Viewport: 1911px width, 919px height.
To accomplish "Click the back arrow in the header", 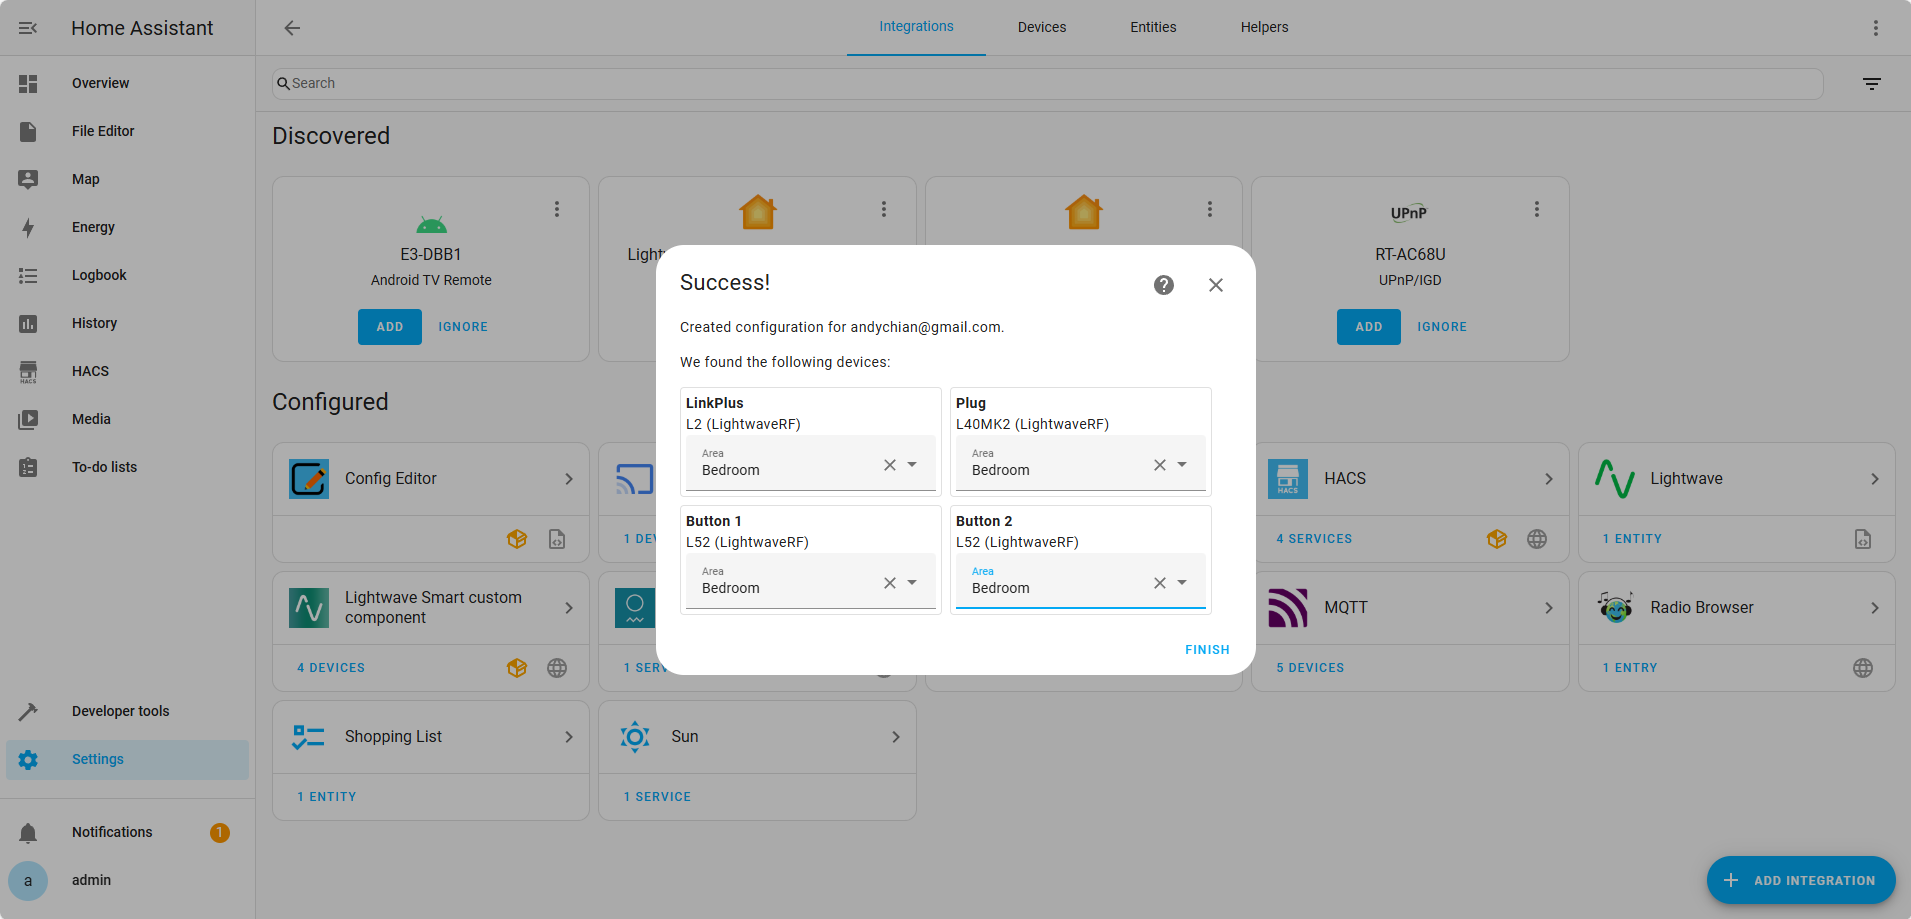I will (292, 28).
